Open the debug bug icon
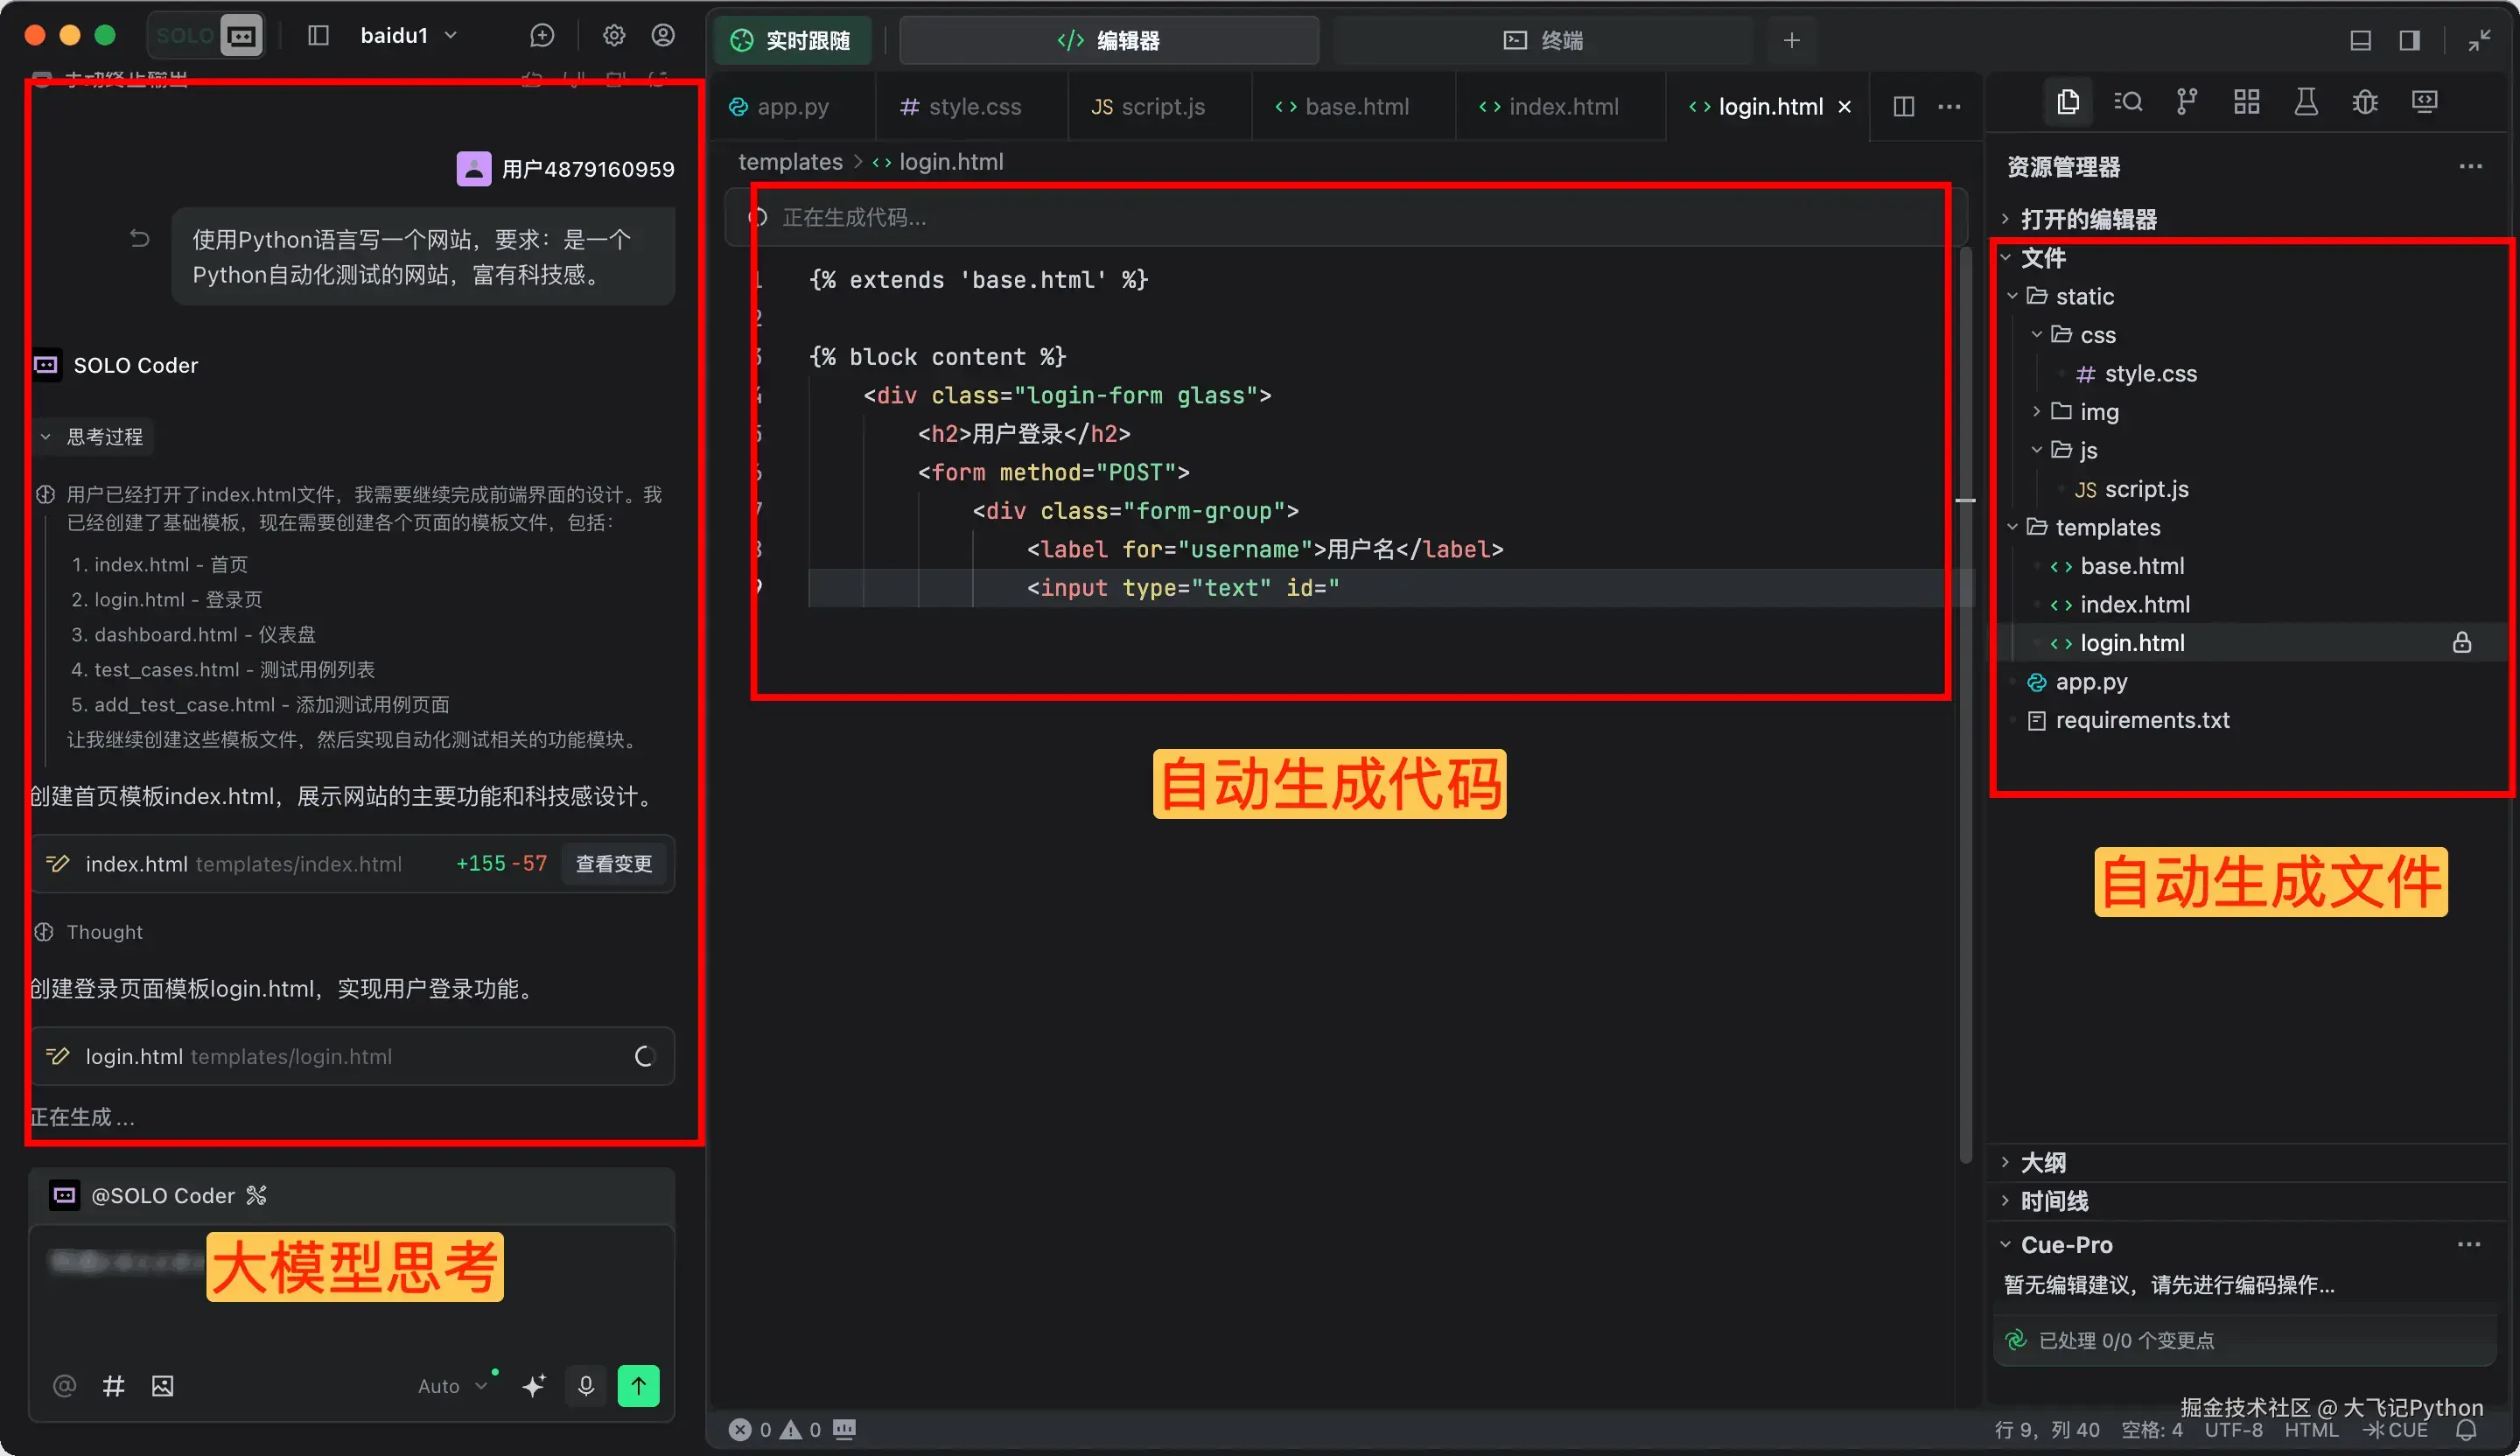Image resolution: width=2520 pixels, height=1456 pixels. pyautogui.click(x=2365, y=102)
